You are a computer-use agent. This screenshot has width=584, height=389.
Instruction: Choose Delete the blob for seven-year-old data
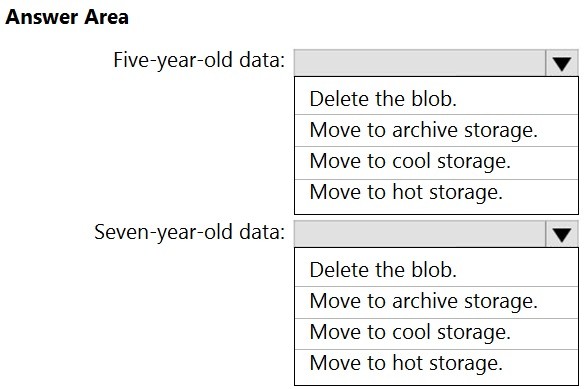[436, 270]
